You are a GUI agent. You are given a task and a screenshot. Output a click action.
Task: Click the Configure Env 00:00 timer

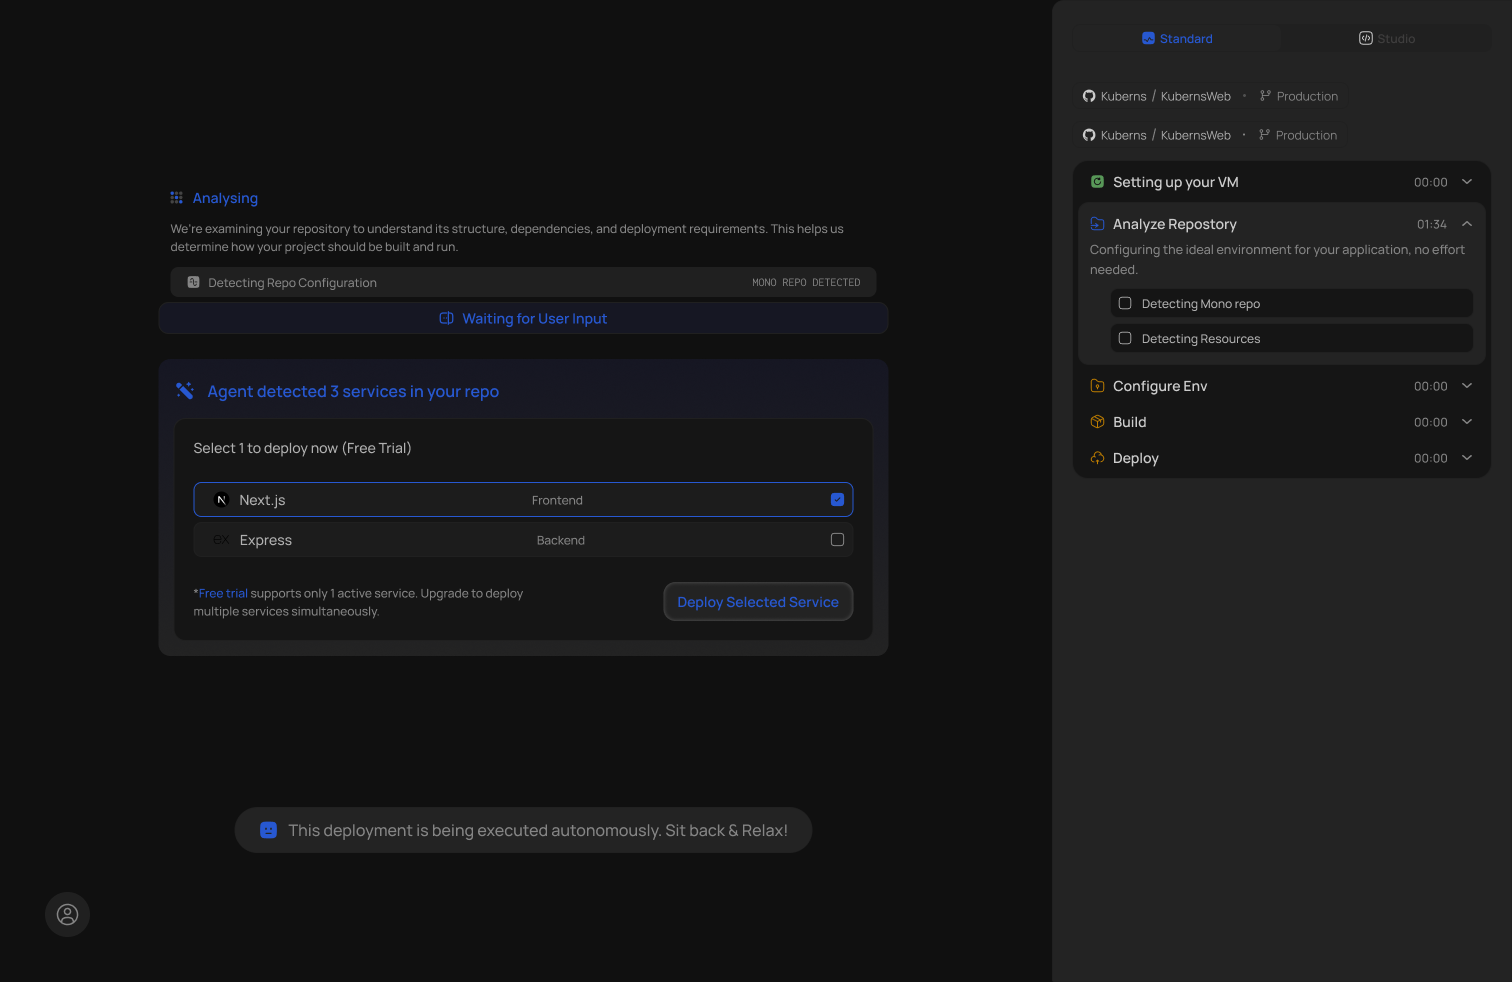[x=1431, y=386]
